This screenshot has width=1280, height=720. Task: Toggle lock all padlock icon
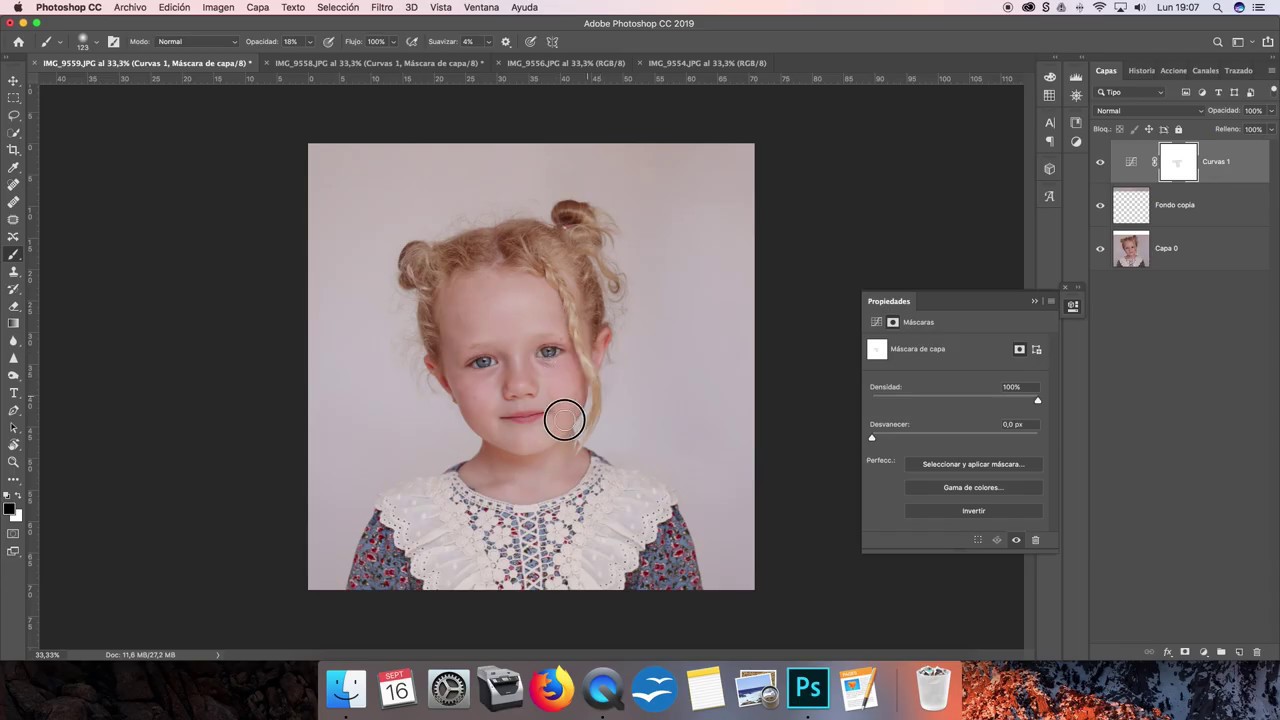pyautogui.click(x=1178, y=129)
